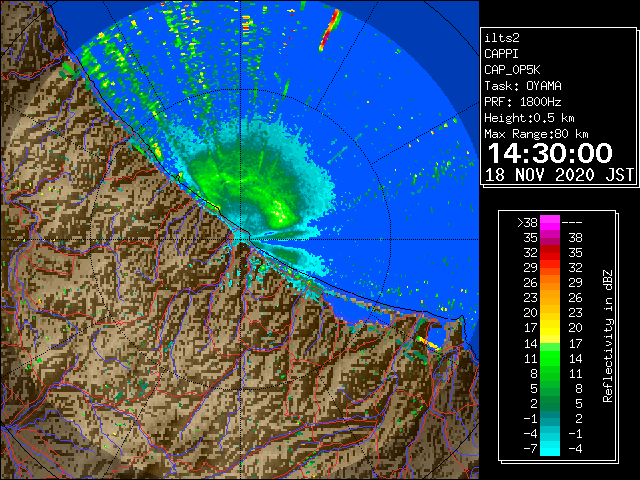640x480 pixels.
Task: Select the red 32–35 dBZ legend swatch
Action: pyautogui.click(x=550, y=253)
